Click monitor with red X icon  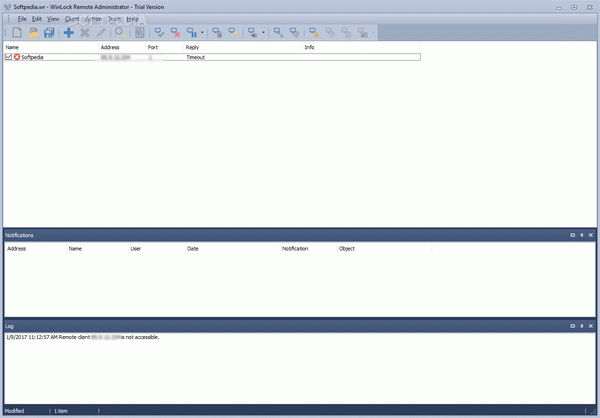point(176,33)
